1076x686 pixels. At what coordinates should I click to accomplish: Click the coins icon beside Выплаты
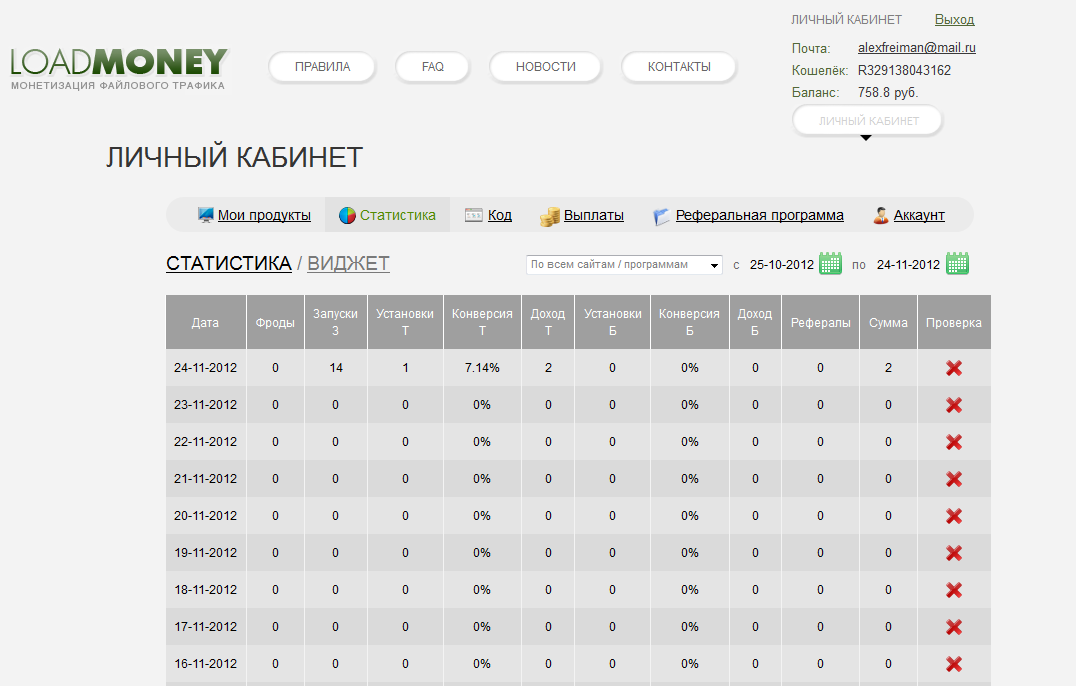[x=549, y=217]
